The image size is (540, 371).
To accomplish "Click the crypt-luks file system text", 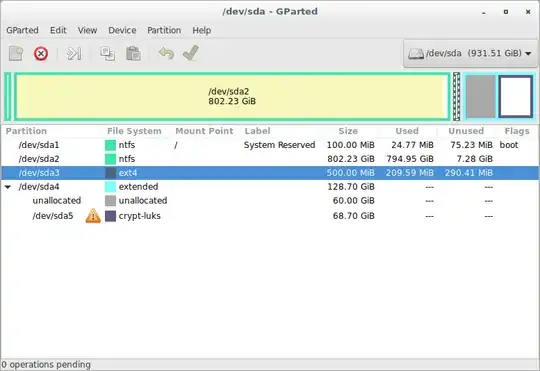I will (x=139, y=216).
